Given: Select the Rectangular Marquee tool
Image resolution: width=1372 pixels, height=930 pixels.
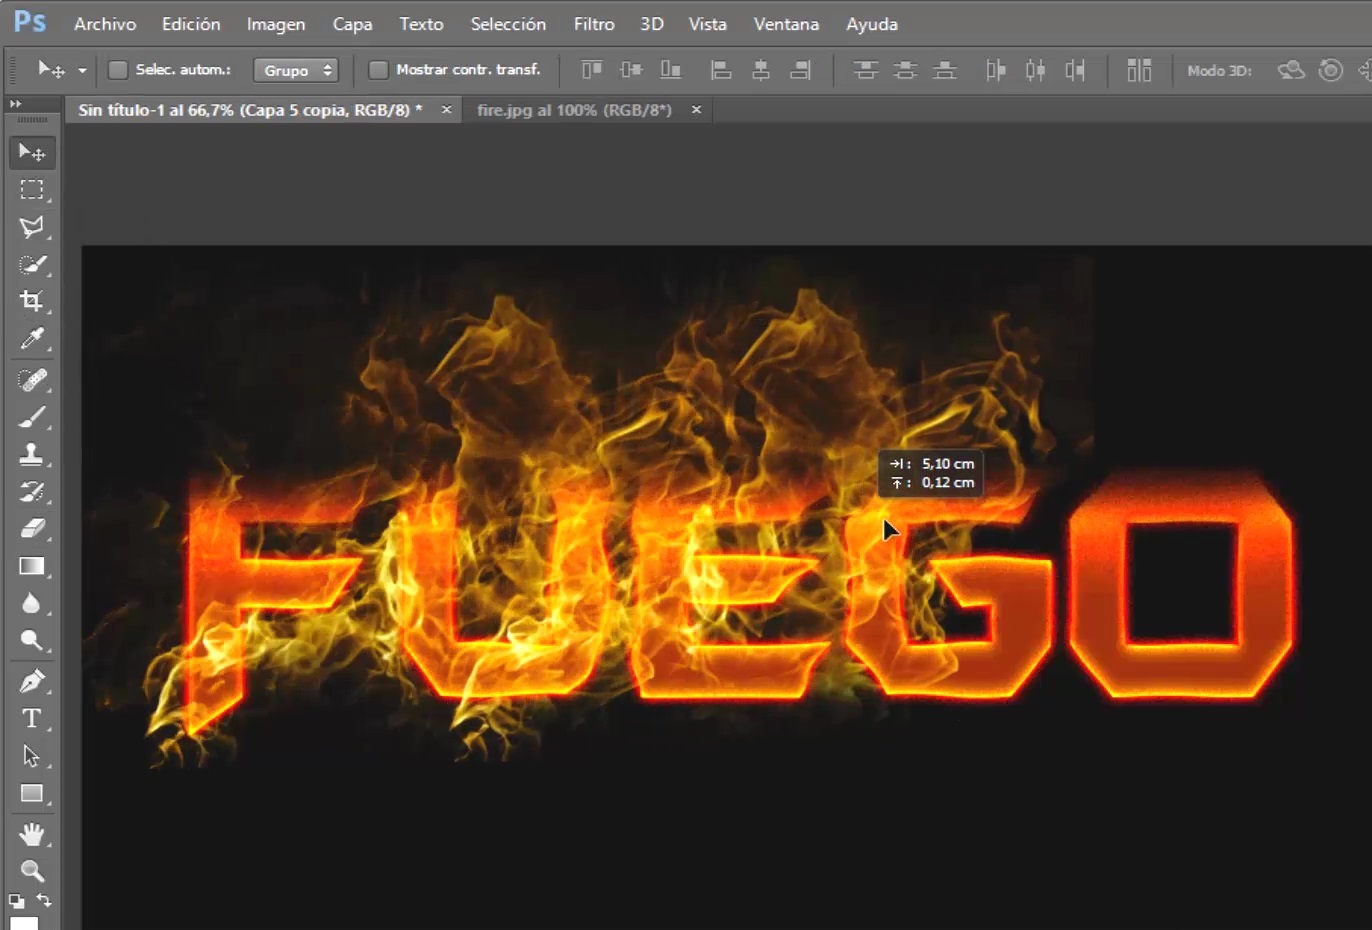Looking at the screenshot, I should pos(32,189).
